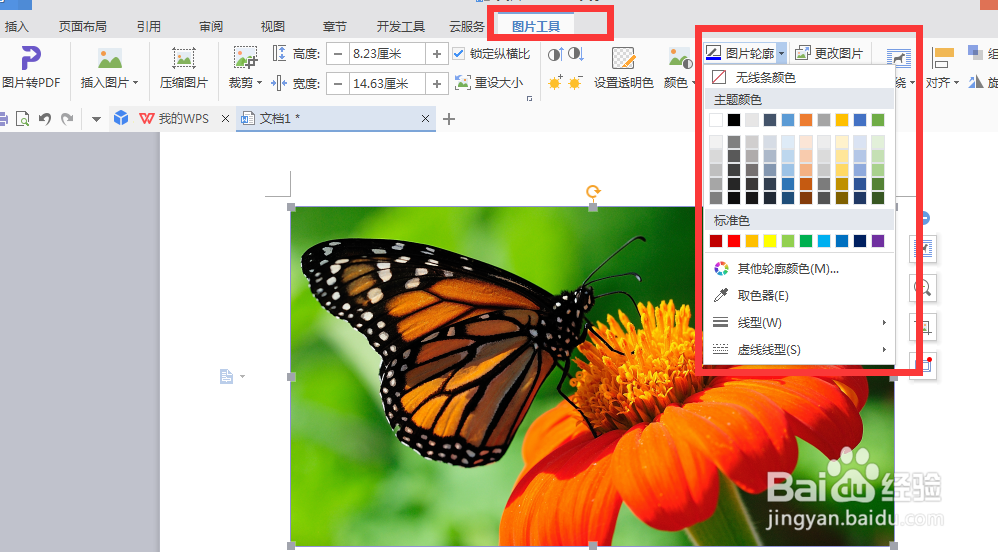998x552 pixels.
Task: Collapse the 图片轮廓 dropdown arrow
Action: click(782, 53)
